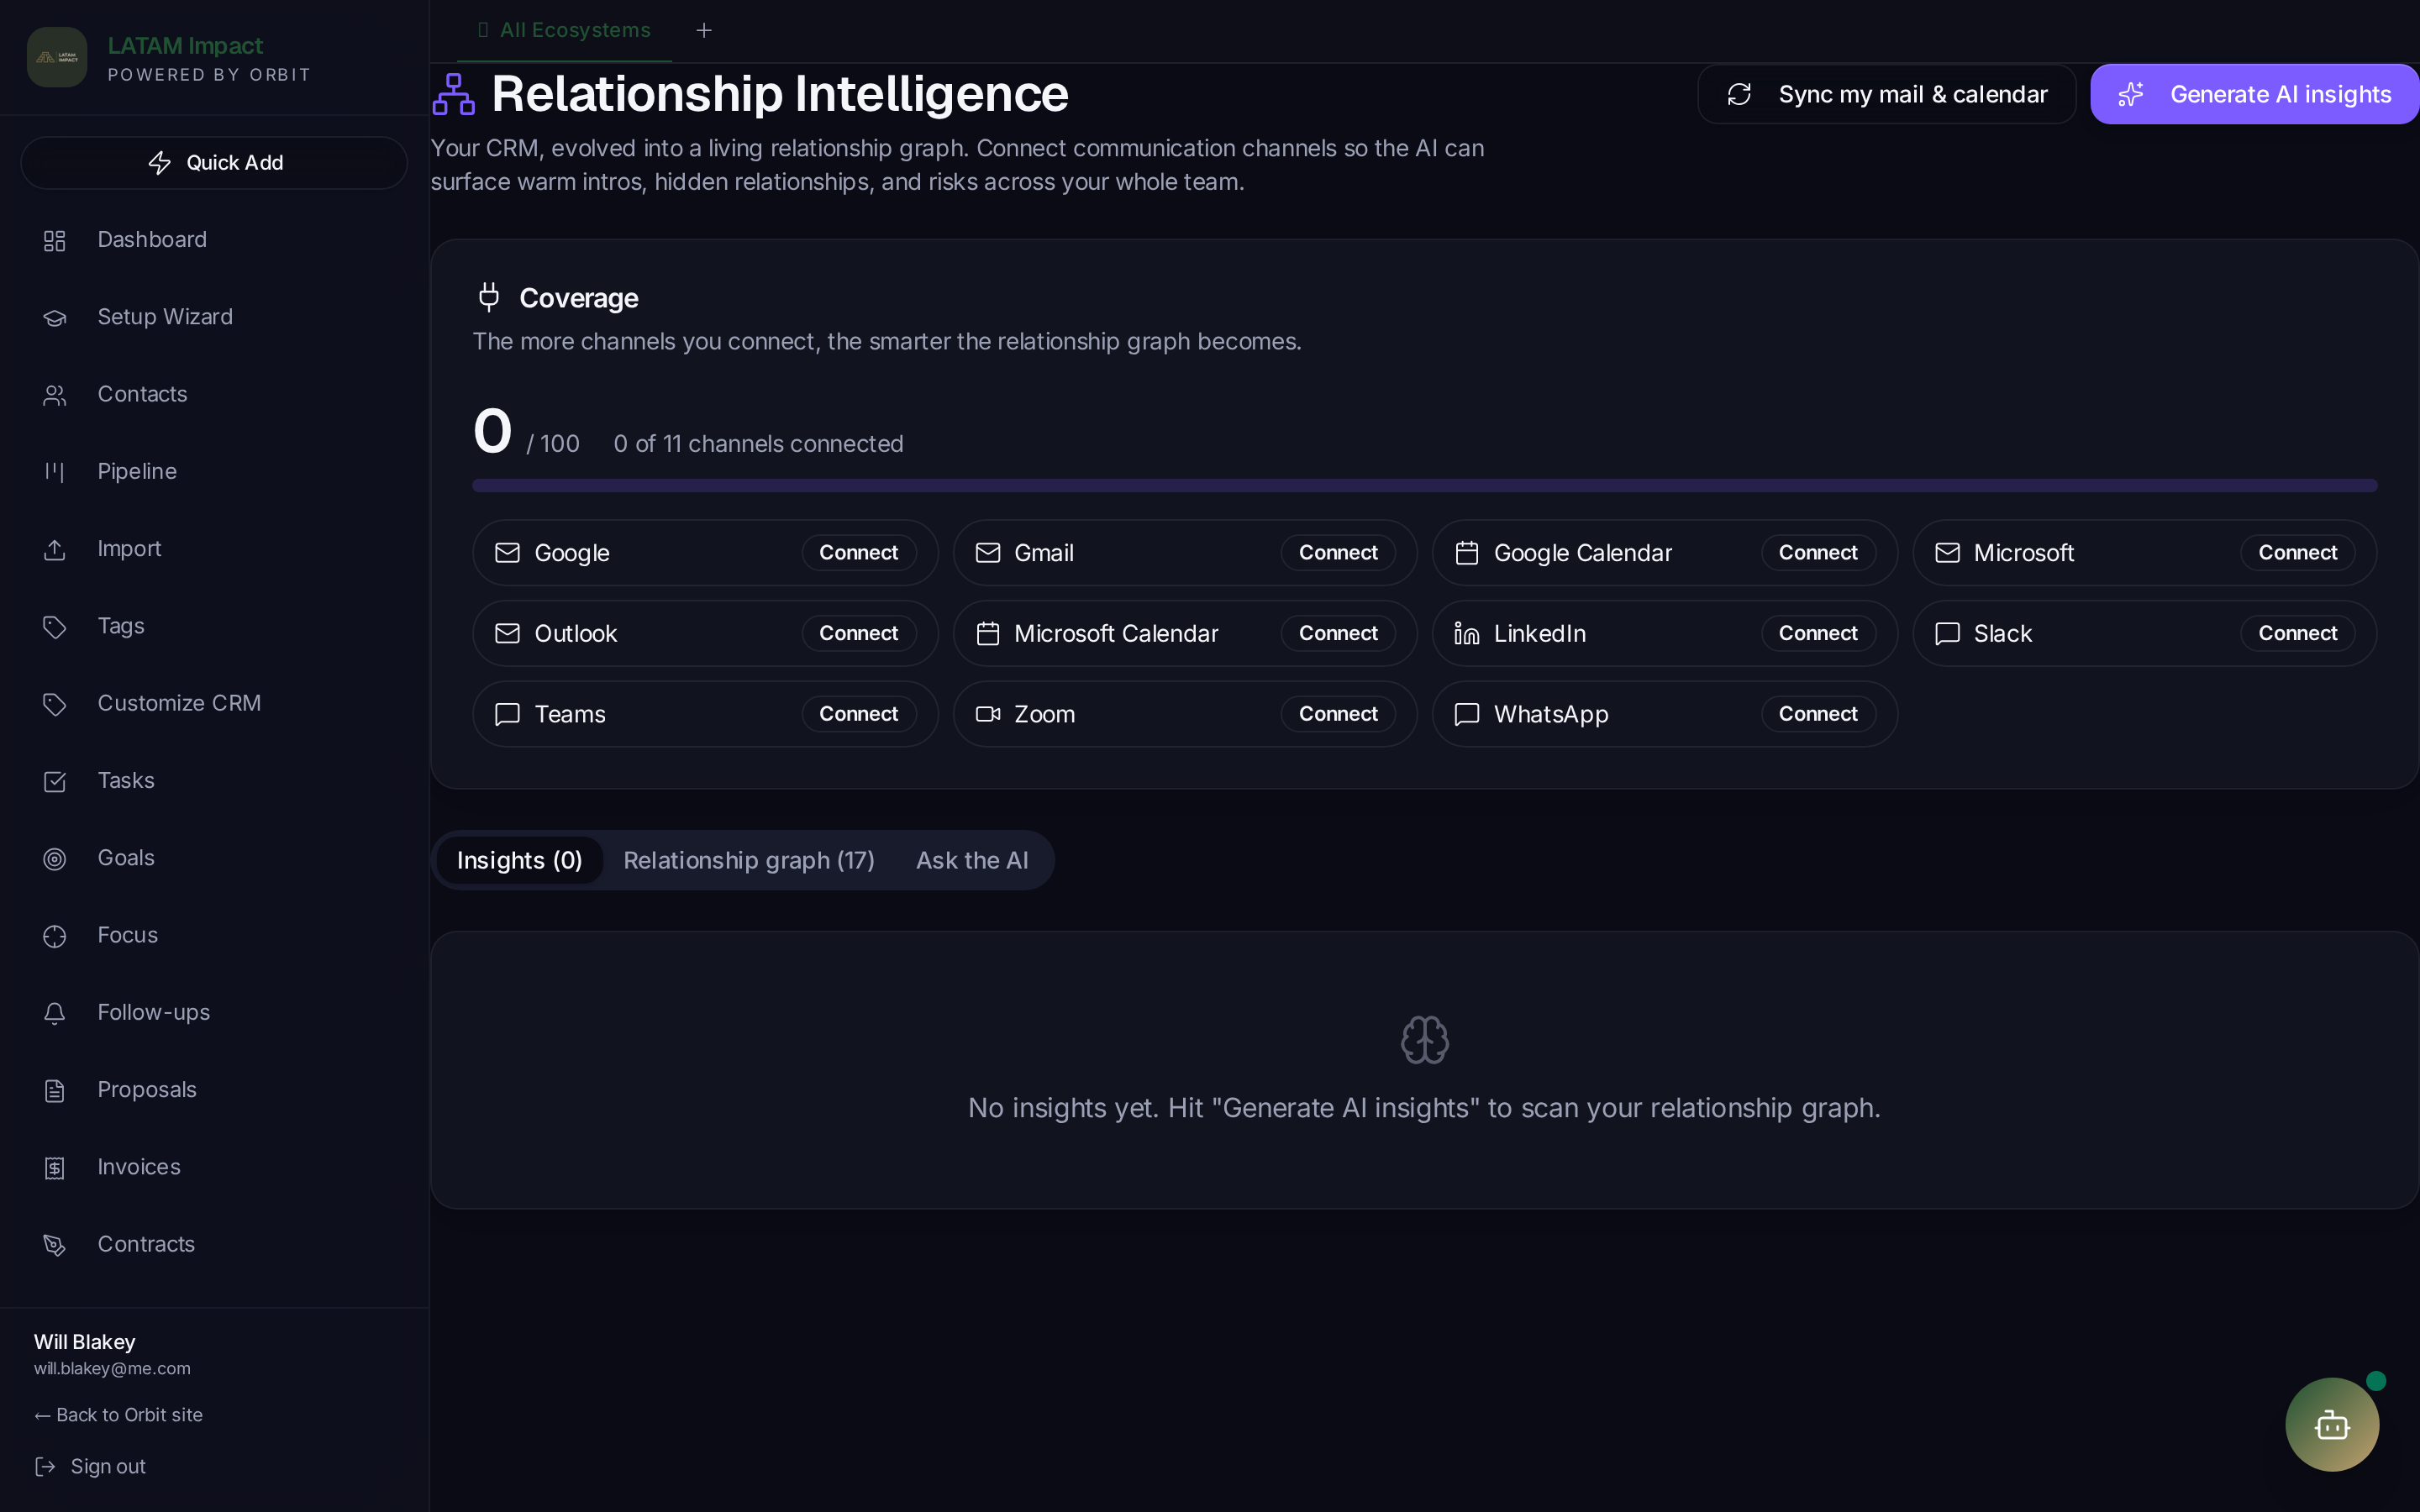Click the Tags label icon
The image size is (2420, 1512).
(55, 627)
